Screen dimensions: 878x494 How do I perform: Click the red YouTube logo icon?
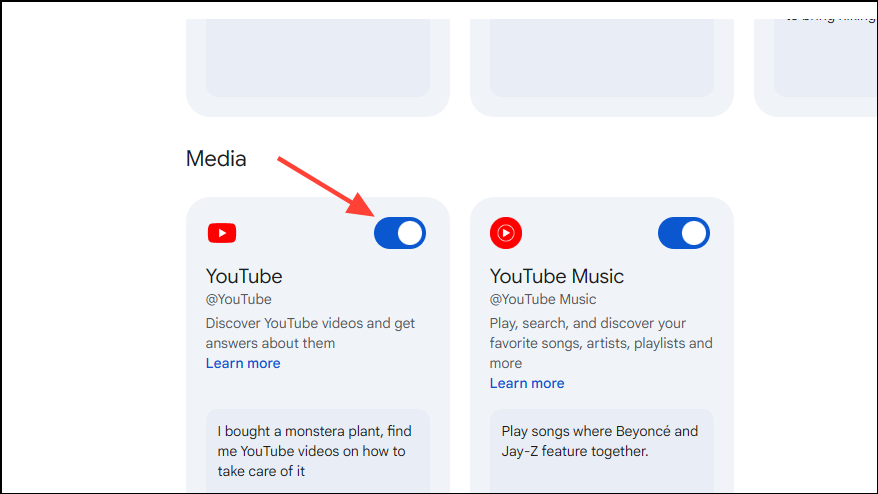222,233
